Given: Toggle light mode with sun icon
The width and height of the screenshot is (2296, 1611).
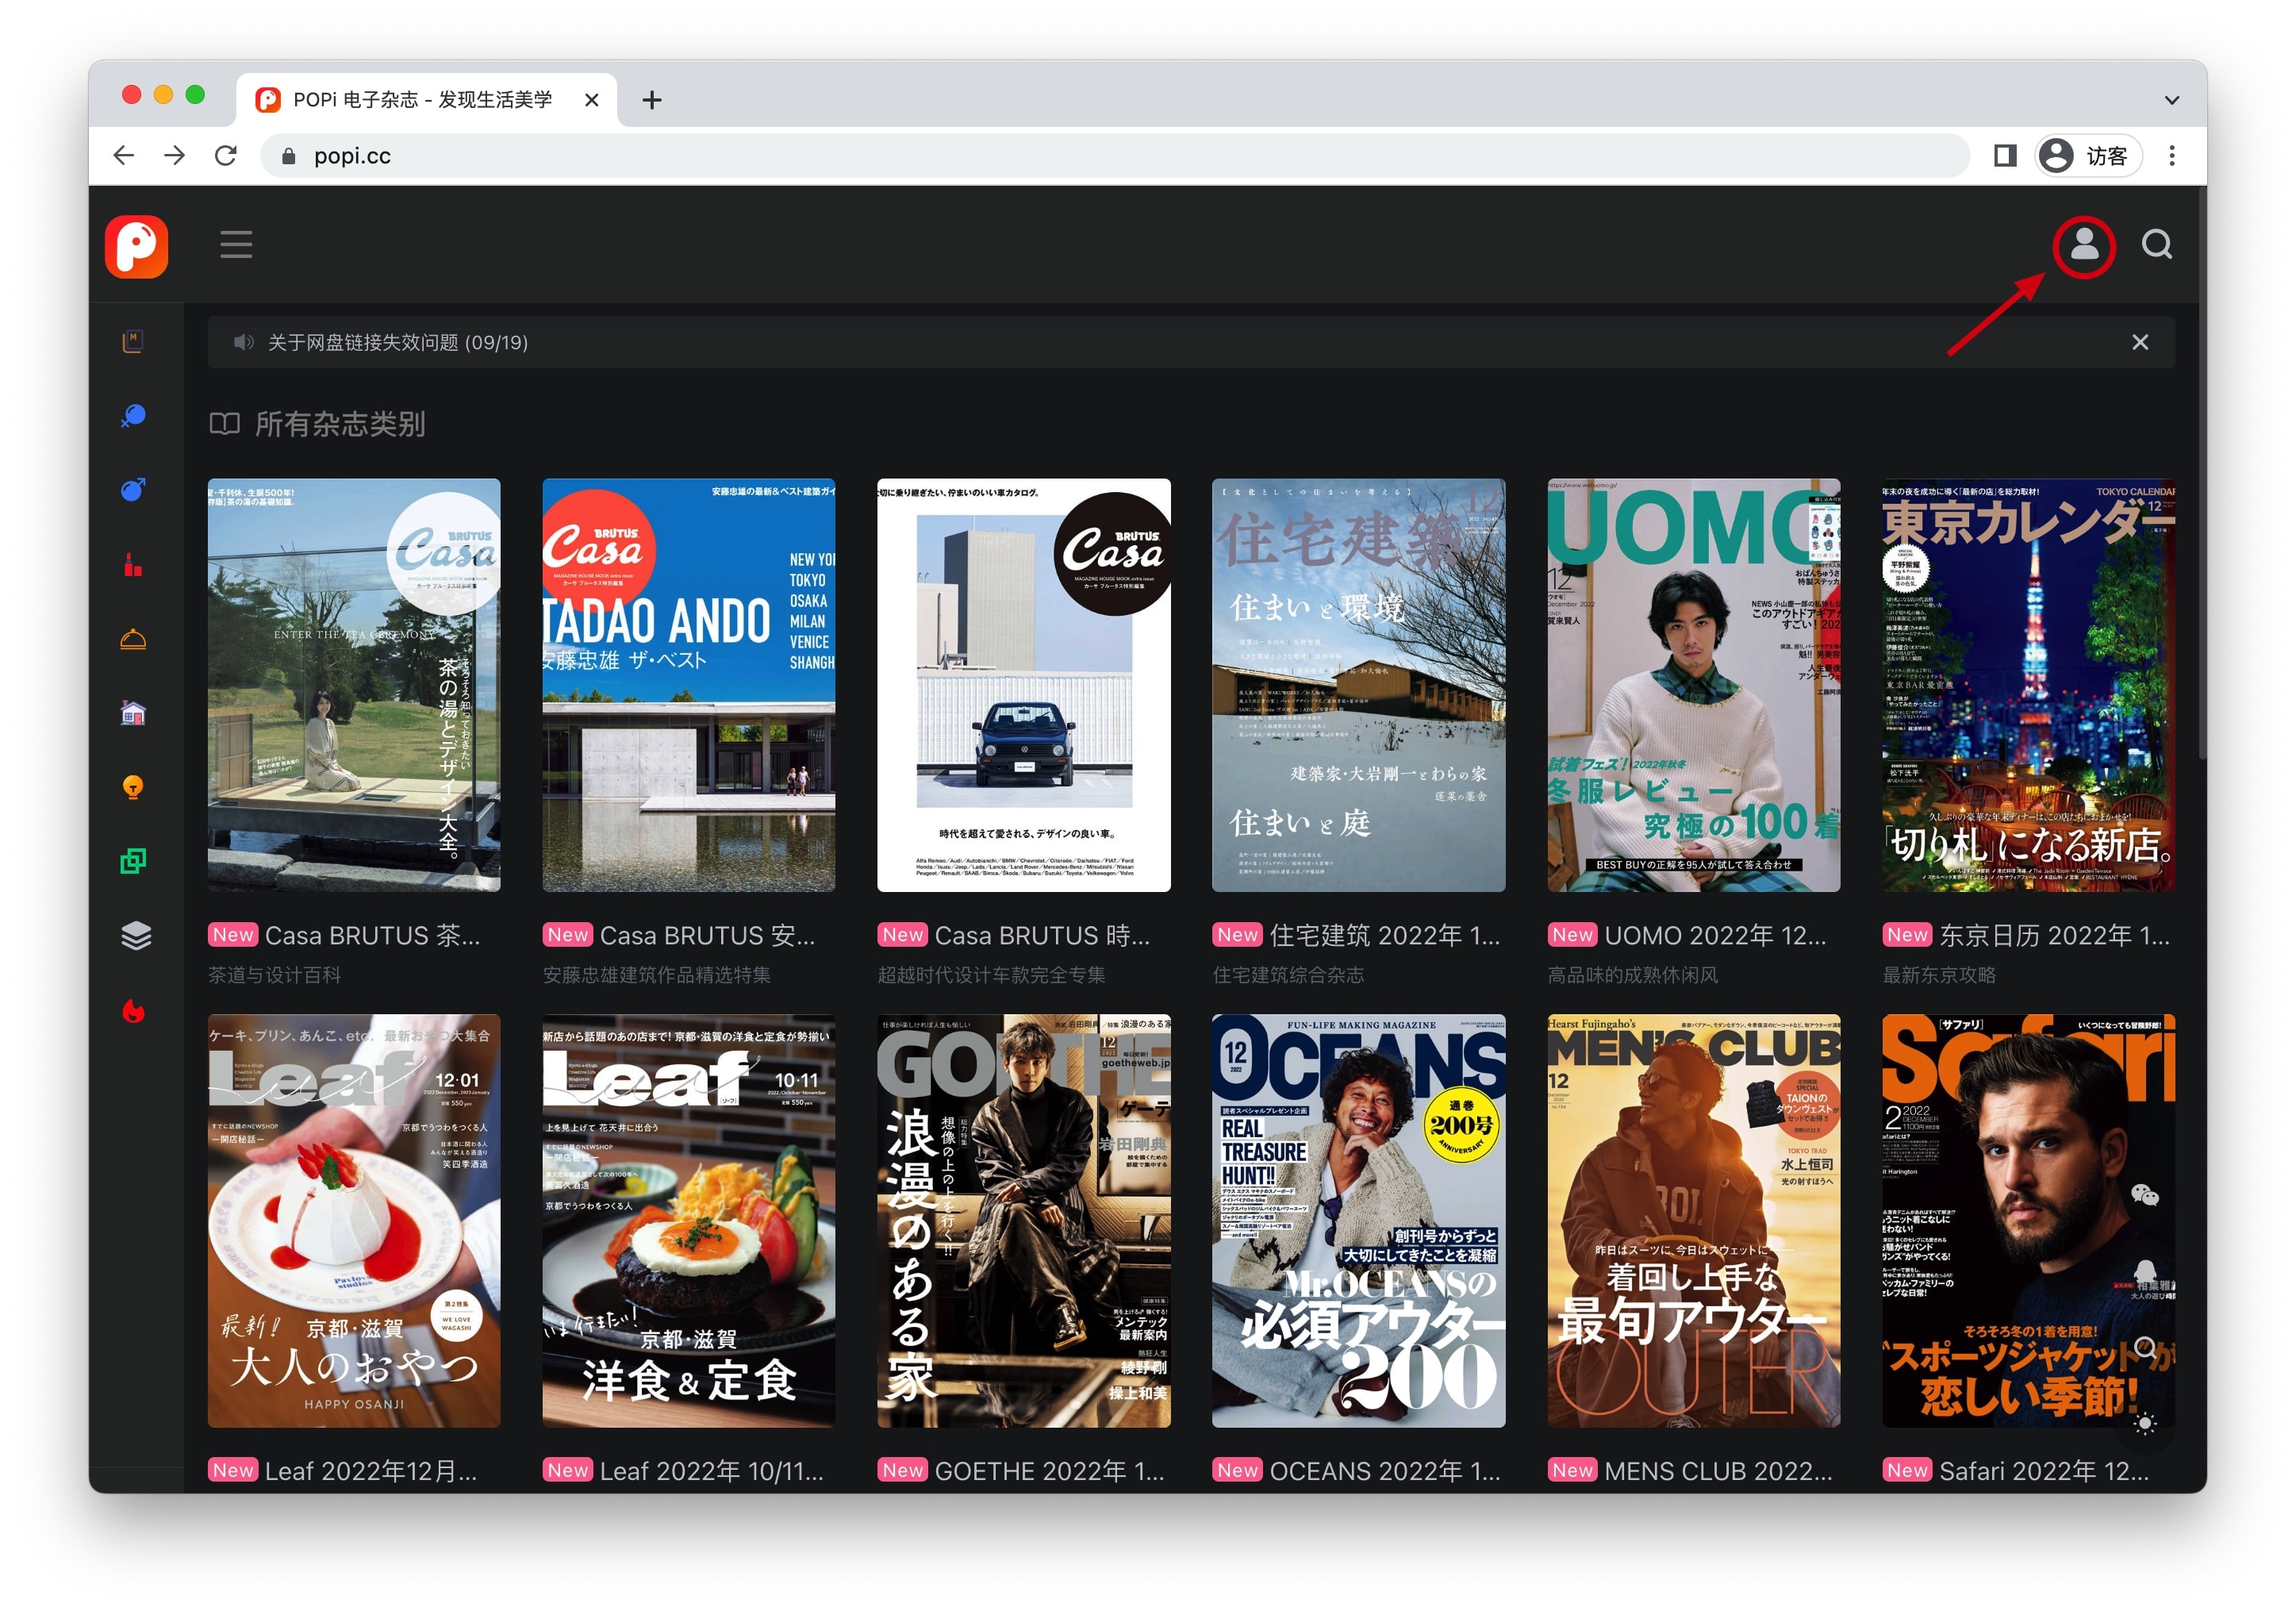Looking at the screenshot, I should tap(2144, 1424).
